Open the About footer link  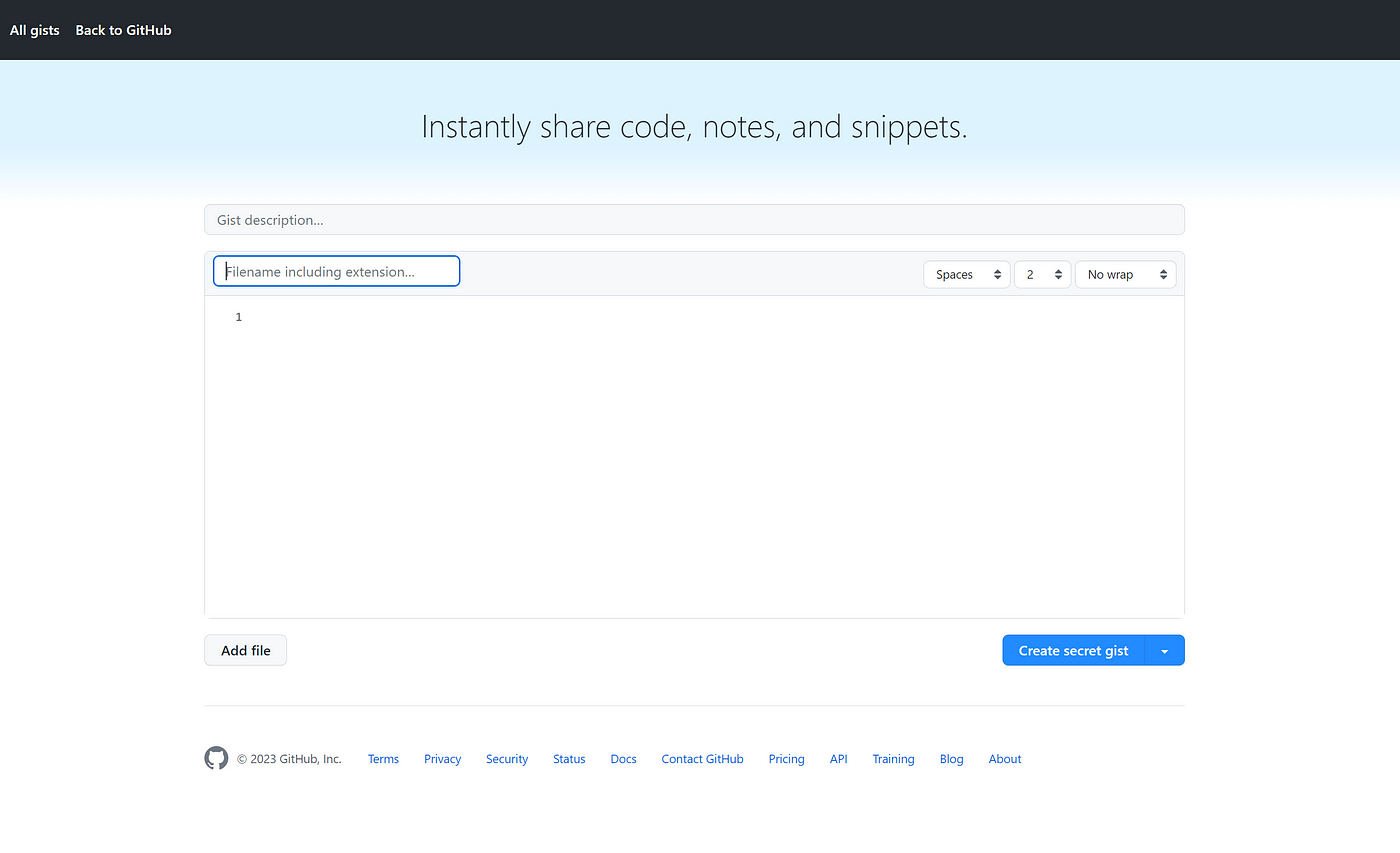pos(1005,759)
